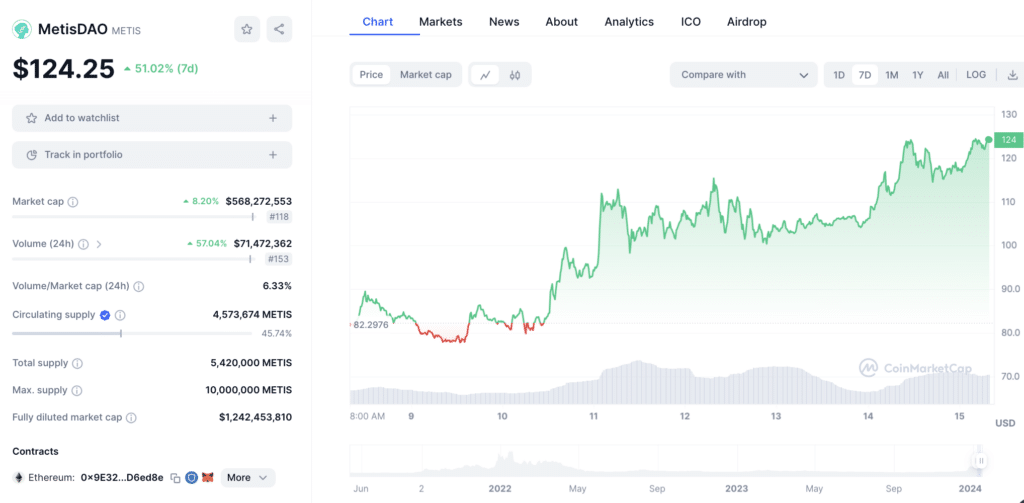
Task: Click the Ethereum logo icon
Action: pyautogui.click(x=18, y=478)
